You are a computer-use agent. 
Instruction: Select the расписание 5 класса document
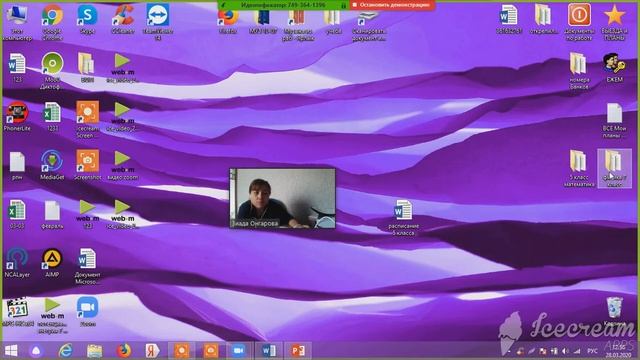click(x=403, y=218)
